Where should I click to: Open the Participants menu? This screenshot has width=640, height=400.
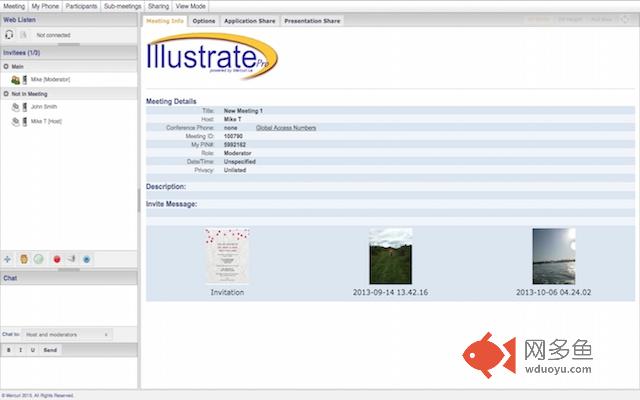81,6
